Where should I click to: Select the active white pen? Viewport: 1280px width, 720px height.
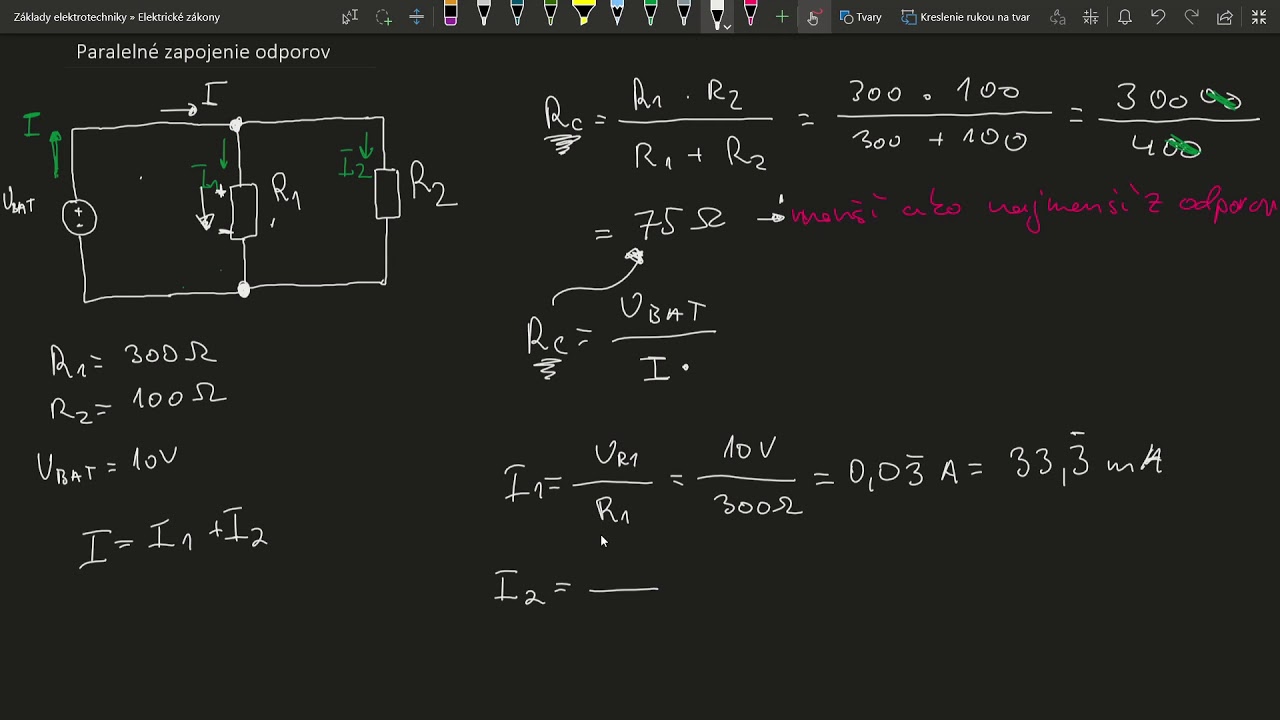716,14
